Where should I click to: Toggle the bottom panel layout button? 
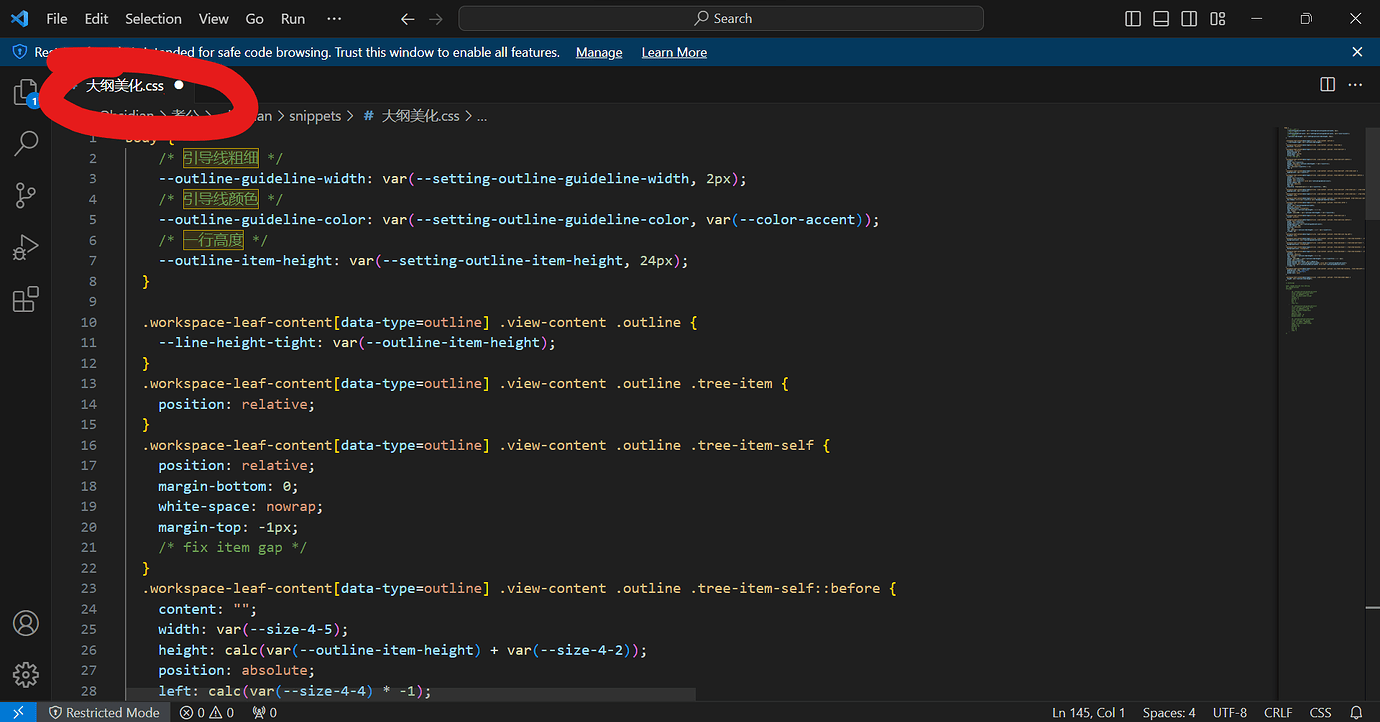pos(1161,19)
